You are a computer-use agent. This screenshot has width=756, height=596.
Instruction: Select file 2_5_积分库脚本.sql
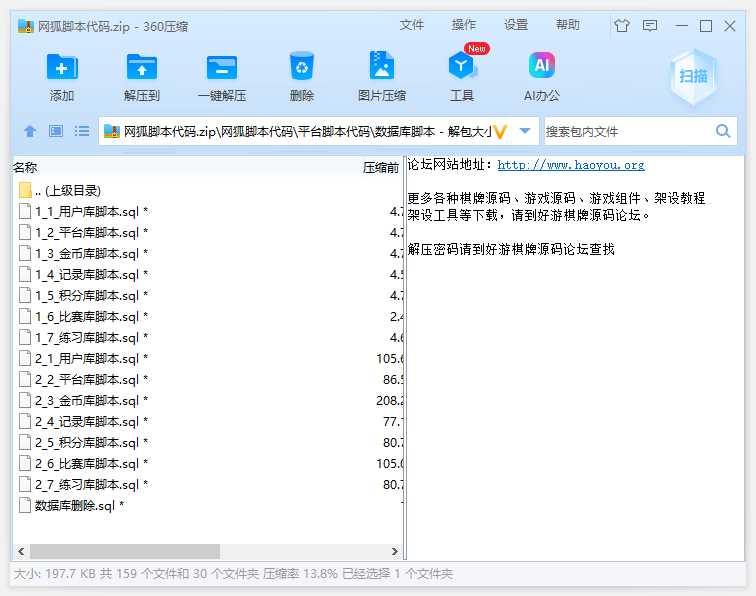pyautogui.click(x=208, y=442)
